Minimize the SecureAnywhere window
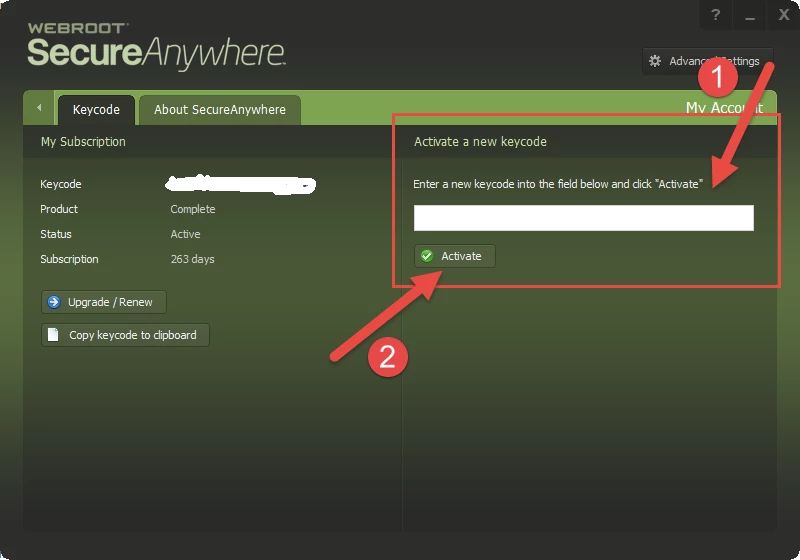Screen dimensions: 800x560 coord(749,16)
